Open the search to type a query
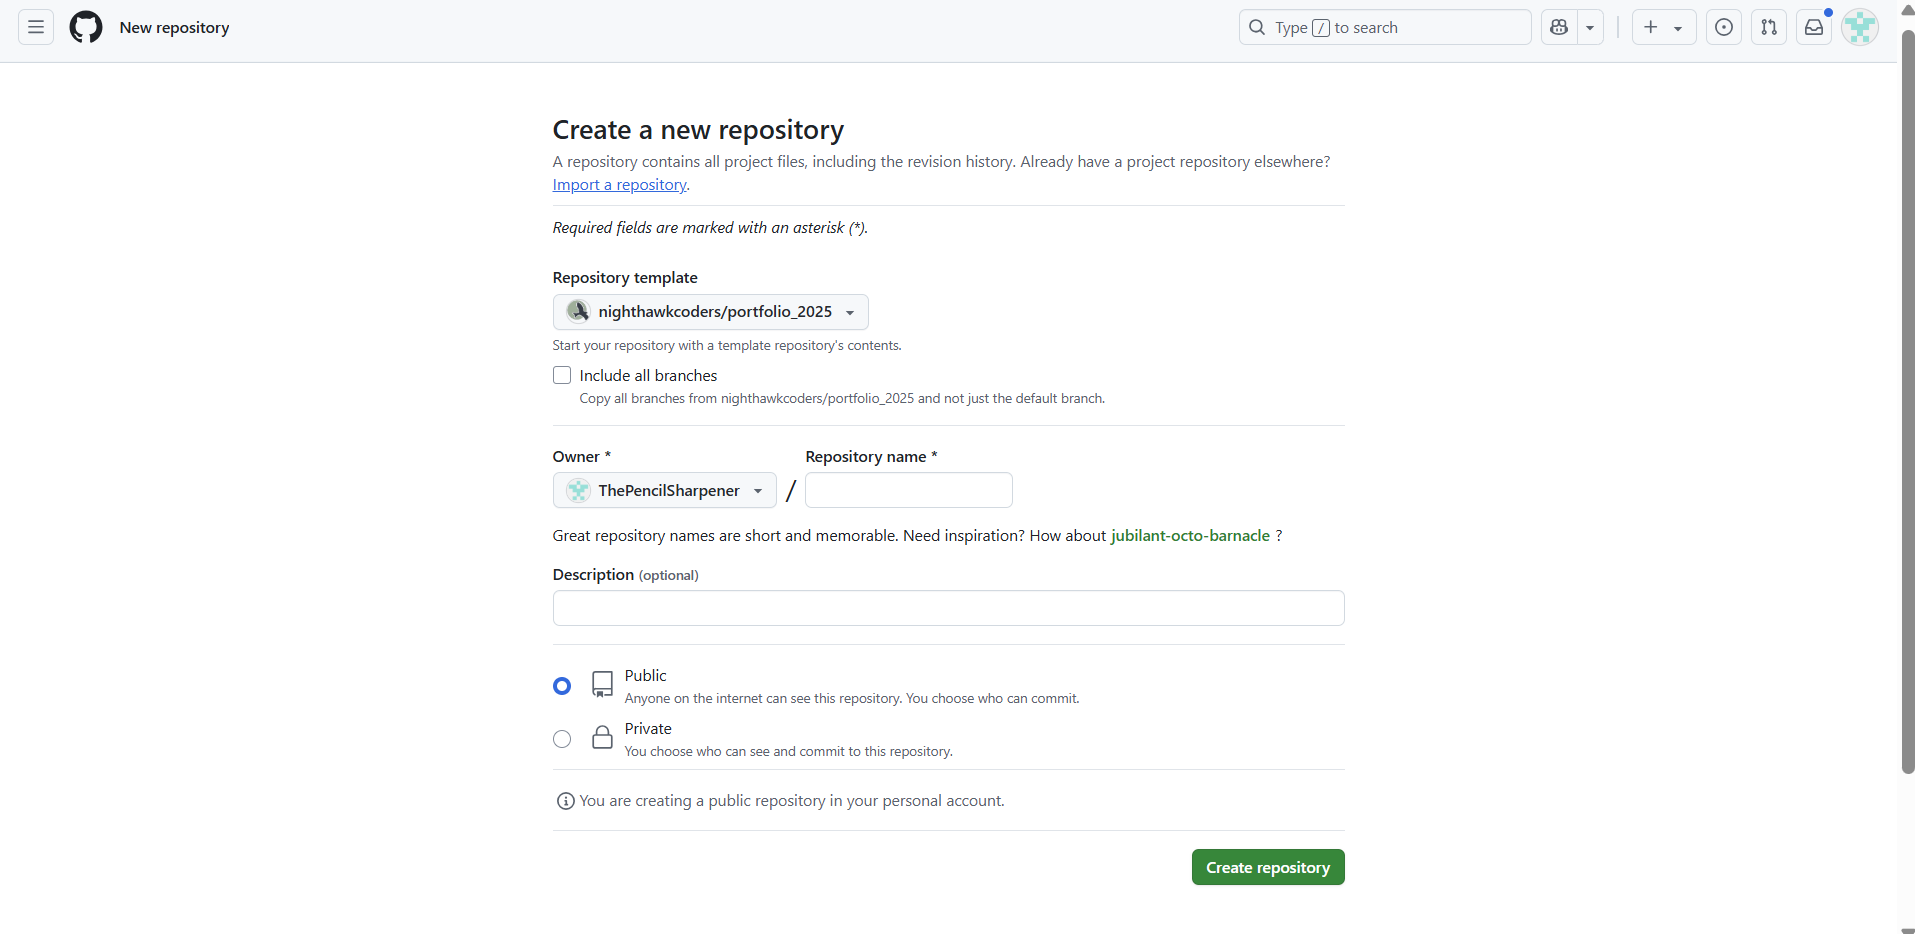Viewport: 1915px width, 934px height. [1384, 27]
